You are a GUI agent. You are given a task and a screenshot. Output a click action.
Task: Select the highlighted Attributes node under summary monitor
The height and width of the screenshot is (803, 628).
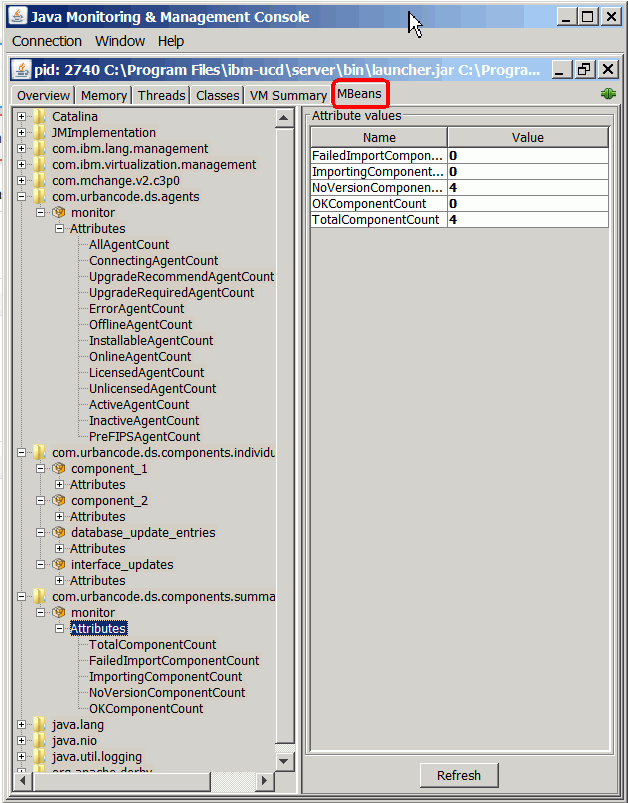(98, 628)
